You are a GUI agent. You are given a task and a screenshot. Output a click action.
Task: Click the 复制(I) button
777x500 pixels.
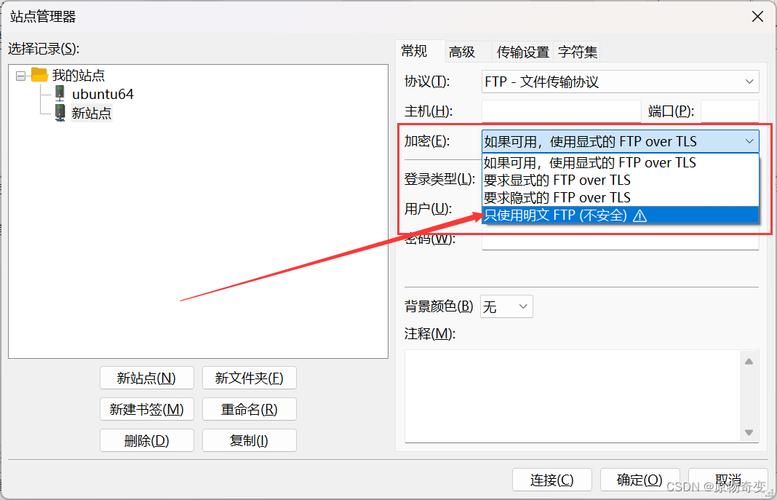249,440
